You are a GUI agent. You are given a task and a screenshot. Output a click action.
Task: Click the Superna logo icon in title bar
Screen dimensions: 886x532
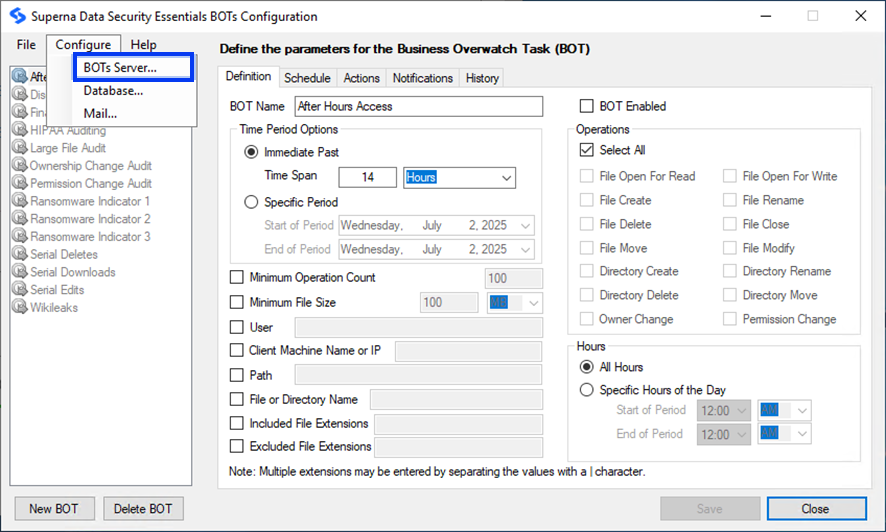pos(18,16)
